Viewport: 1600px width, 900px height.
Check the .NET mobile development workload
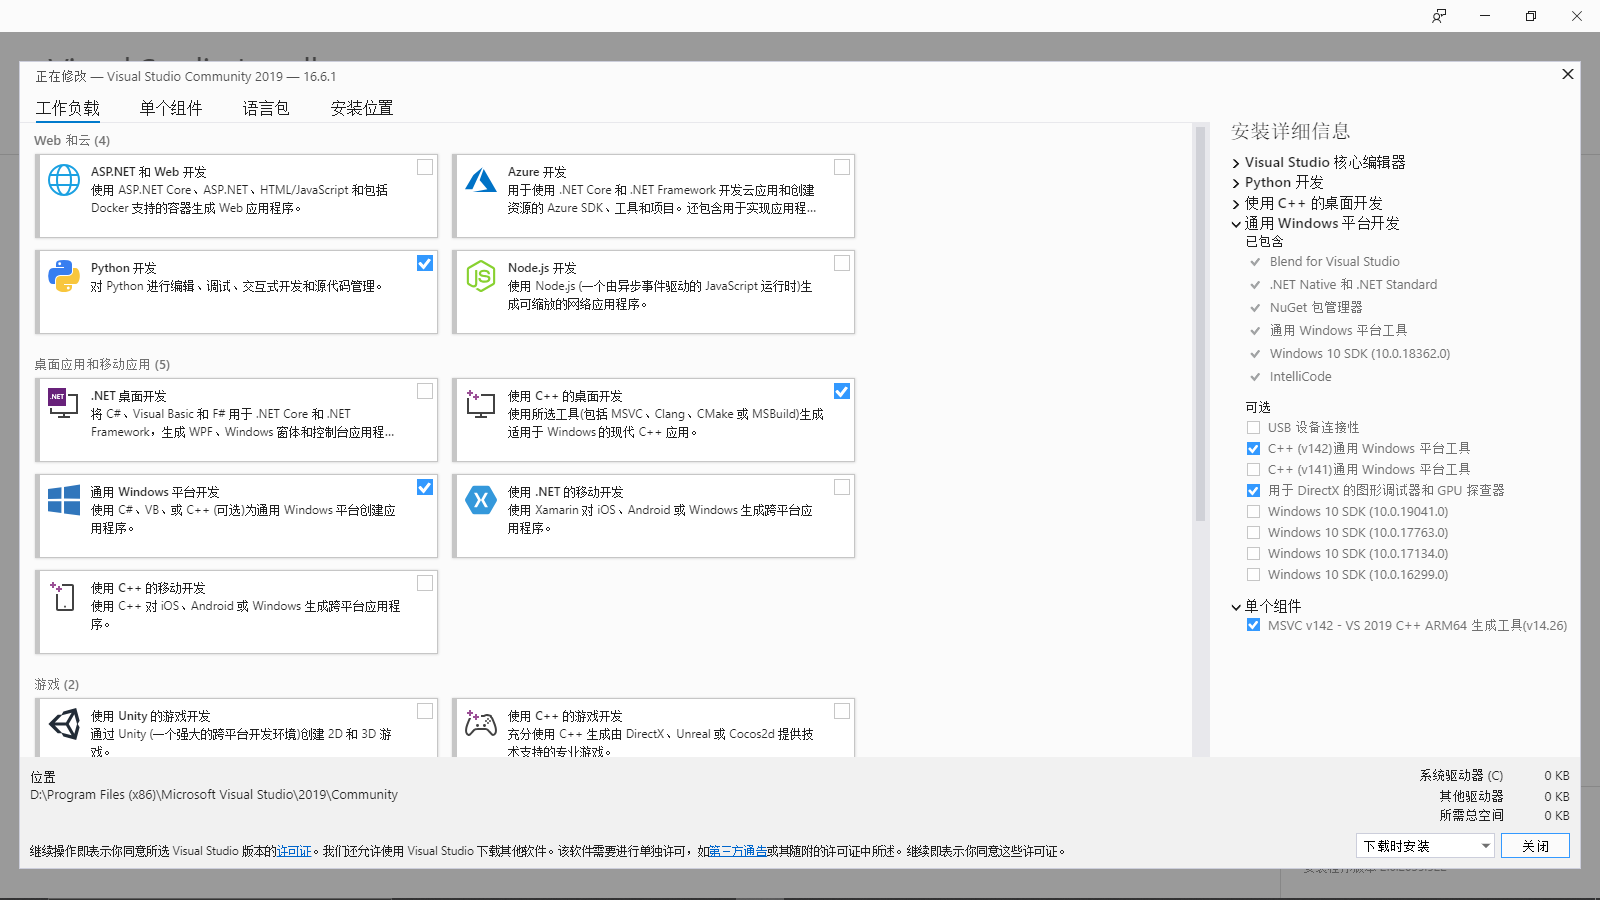click(x=842, y=487)
